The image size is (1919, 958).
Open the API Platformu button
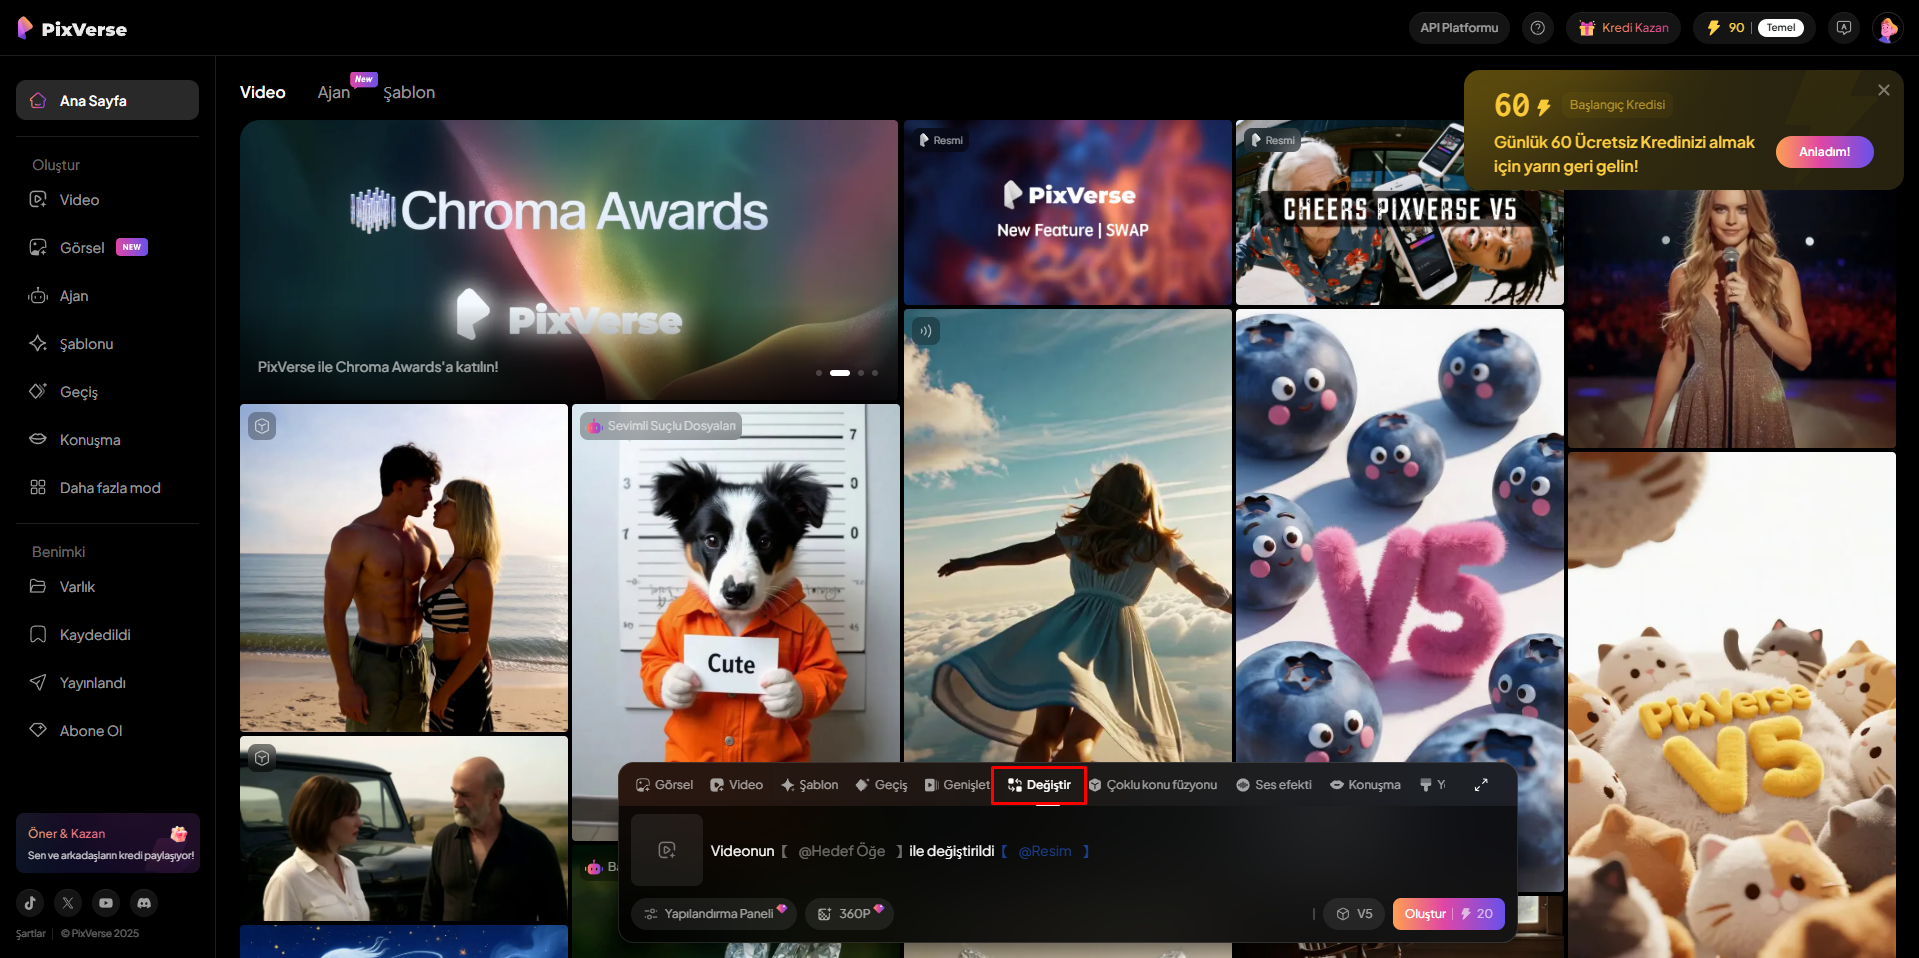pyautogui.click(x=1459, y=28)
